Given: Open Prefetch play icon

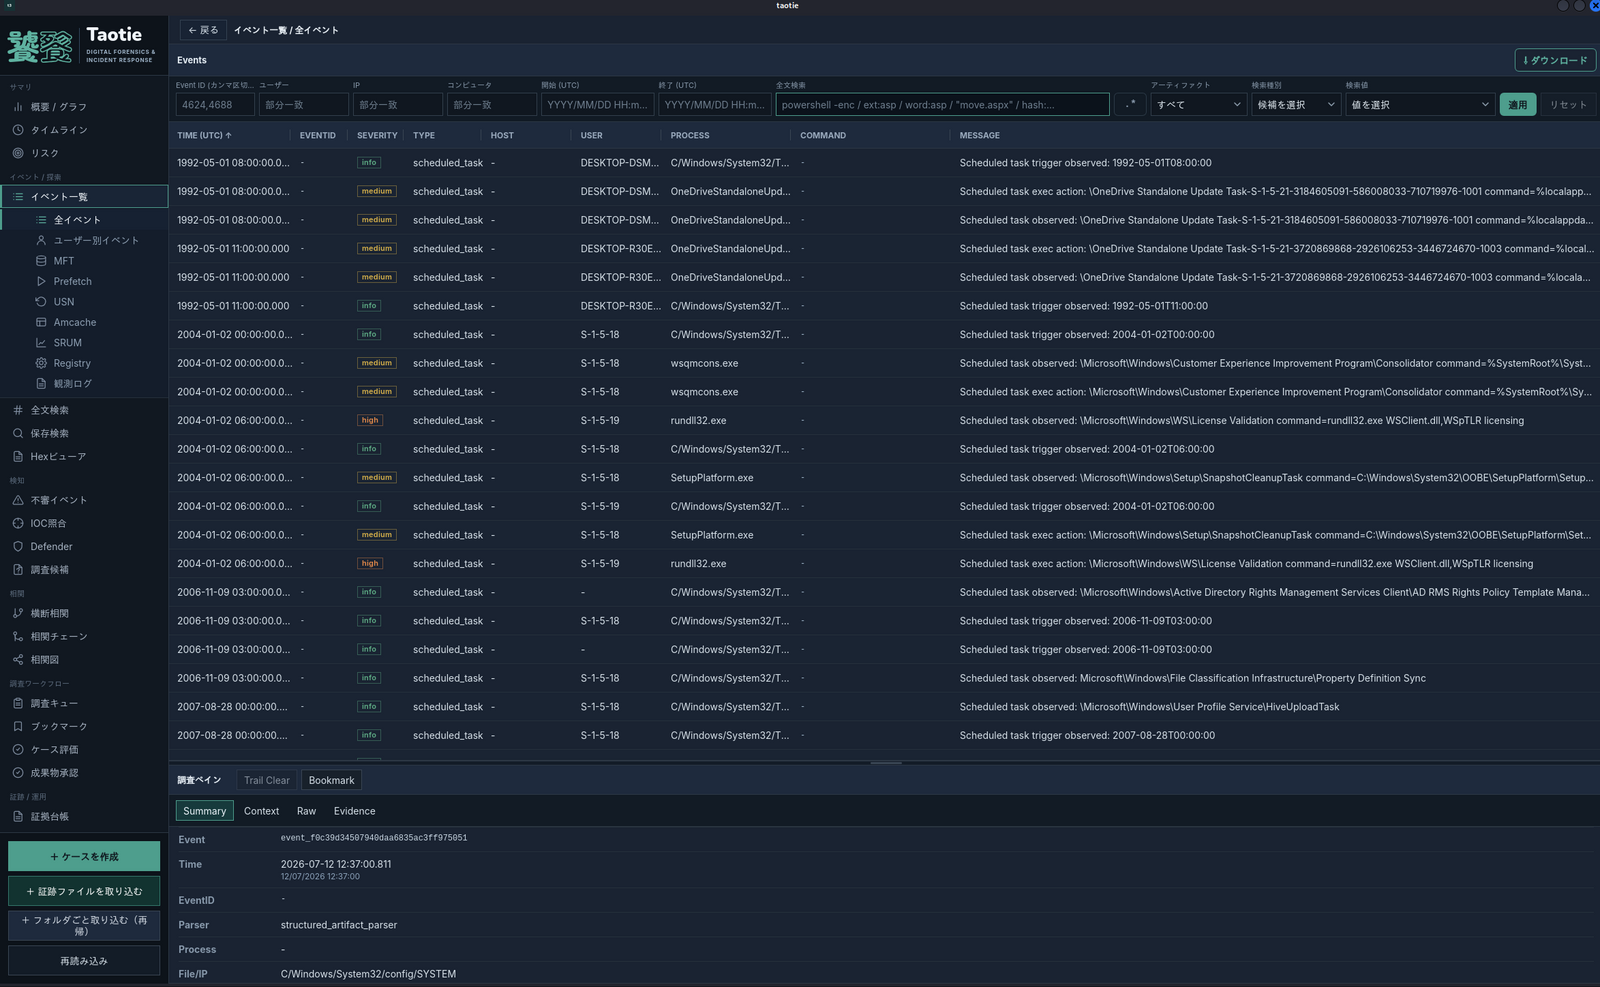Looking at the screenshot, I should click(x=41, y=281).
